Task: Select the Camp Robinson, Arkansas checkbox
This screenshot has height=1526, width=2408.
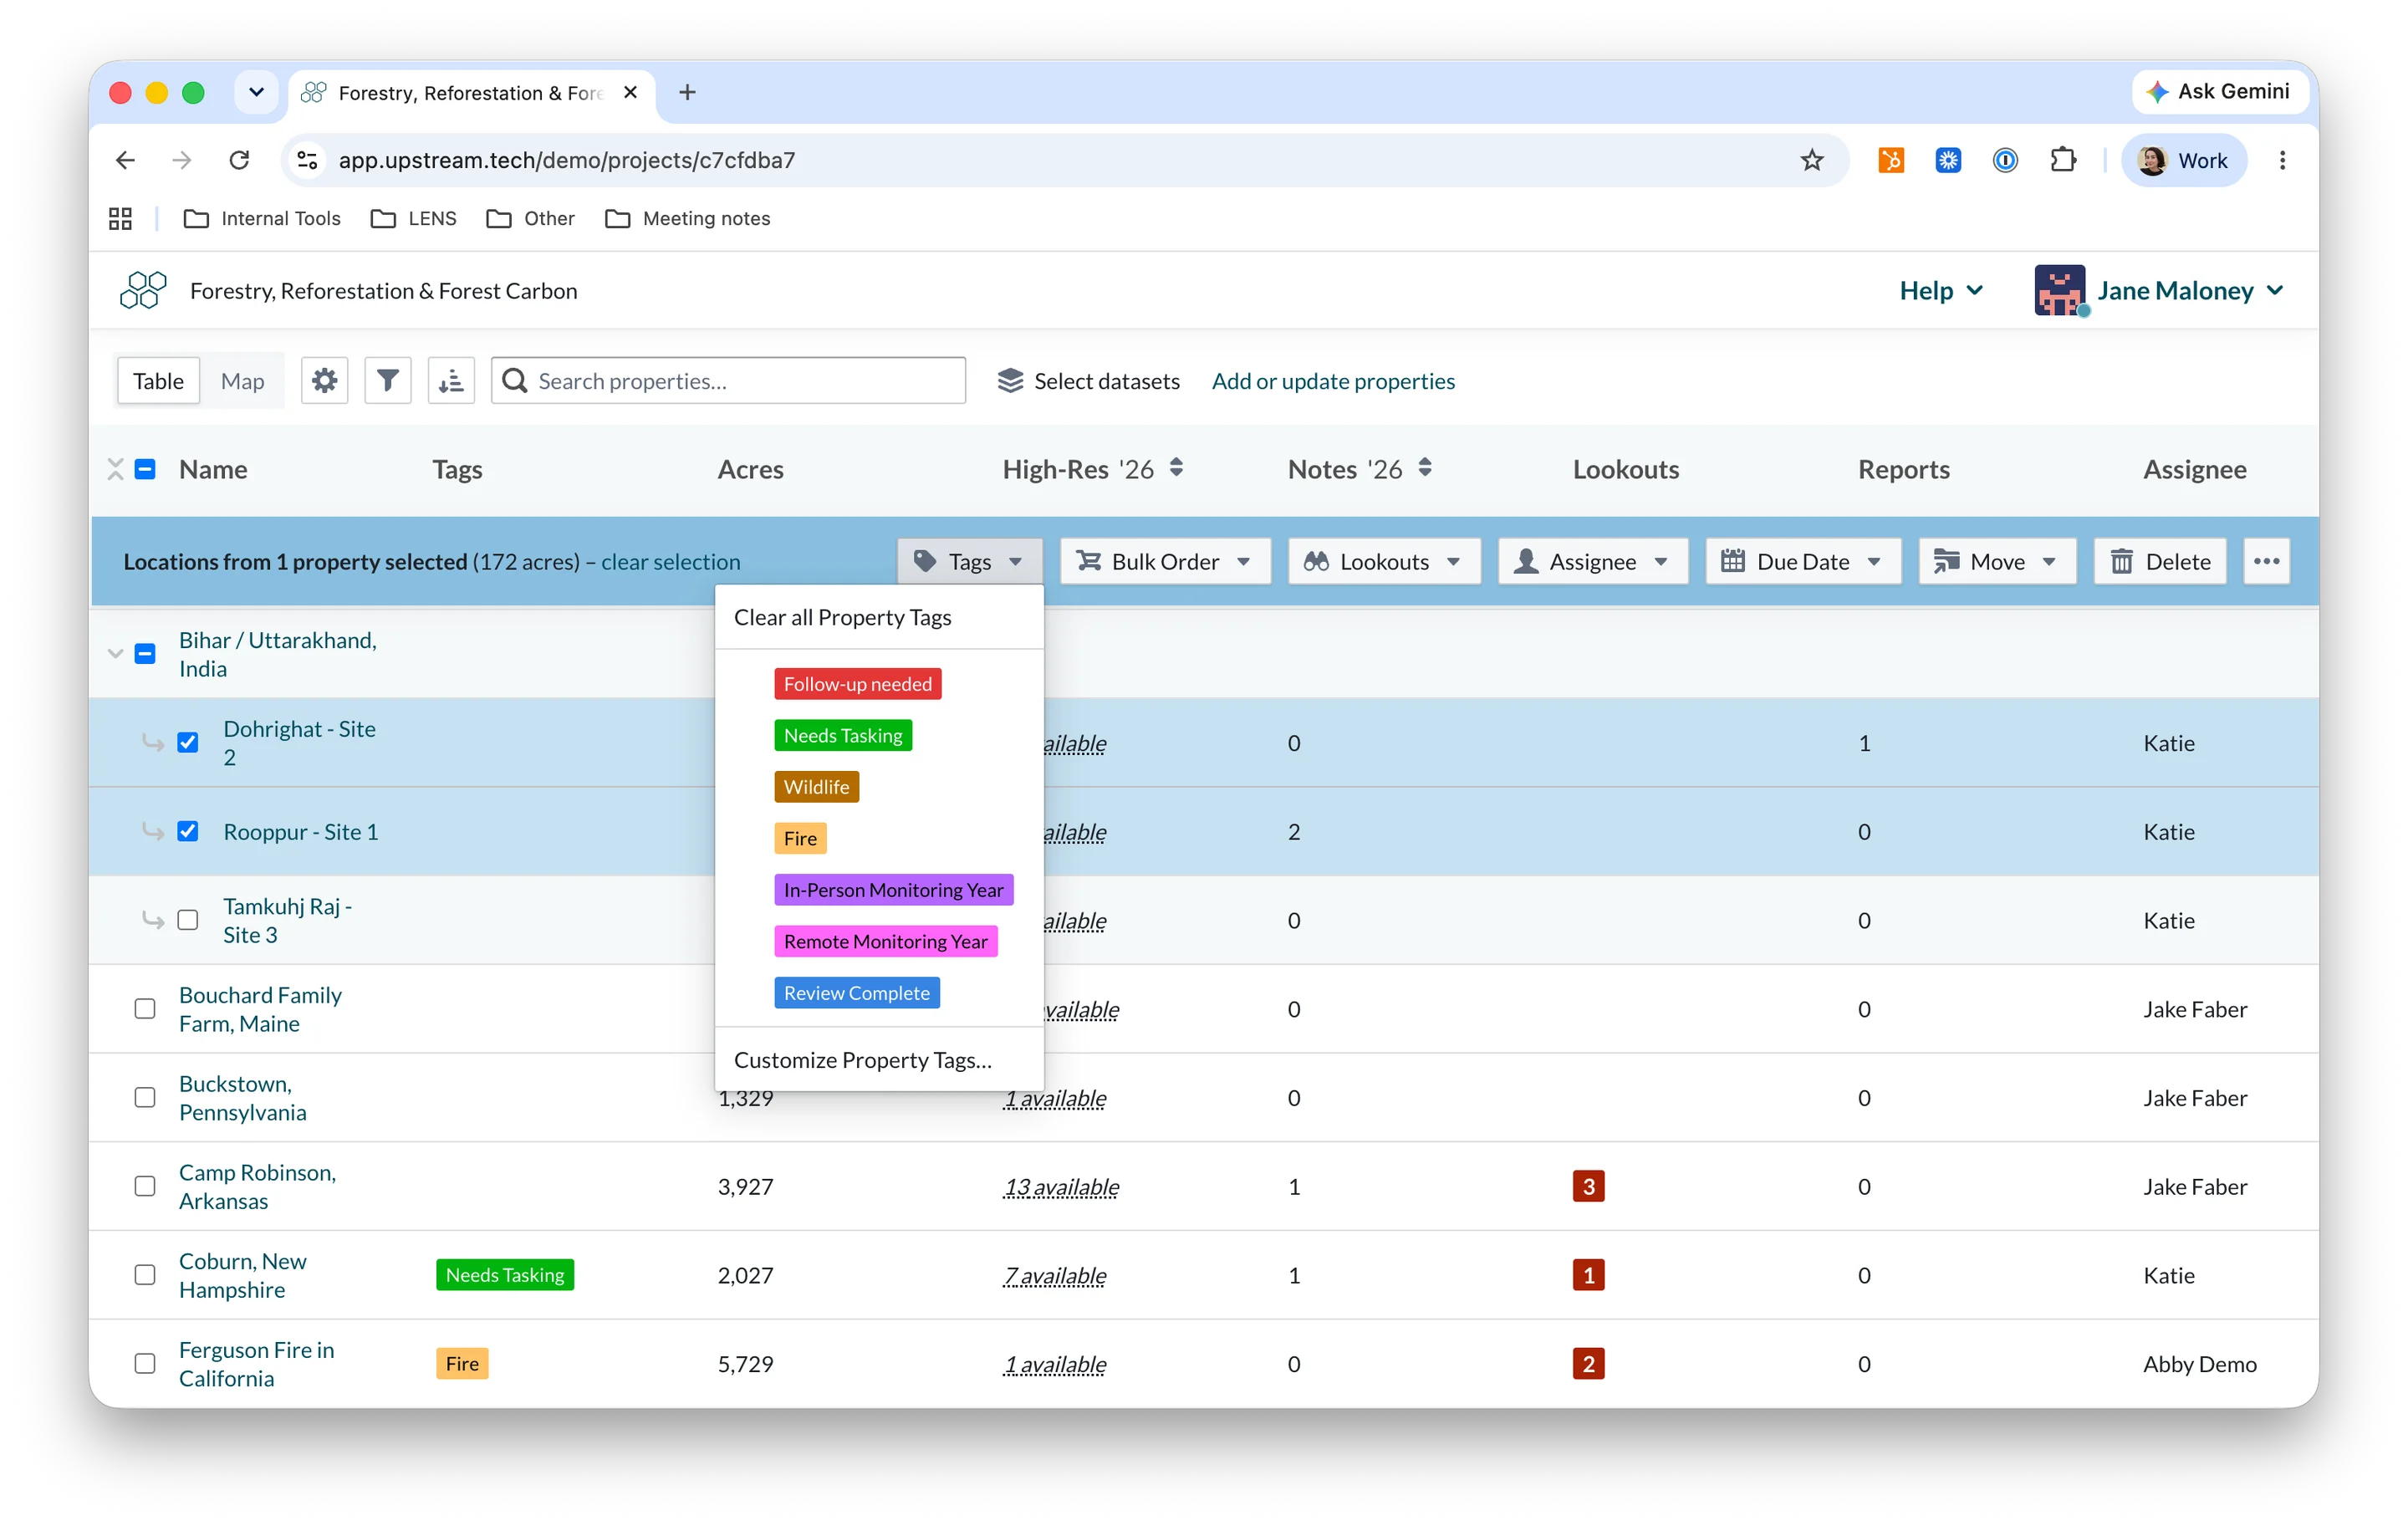Action: pyautogui.click(x=145, y=1187)
